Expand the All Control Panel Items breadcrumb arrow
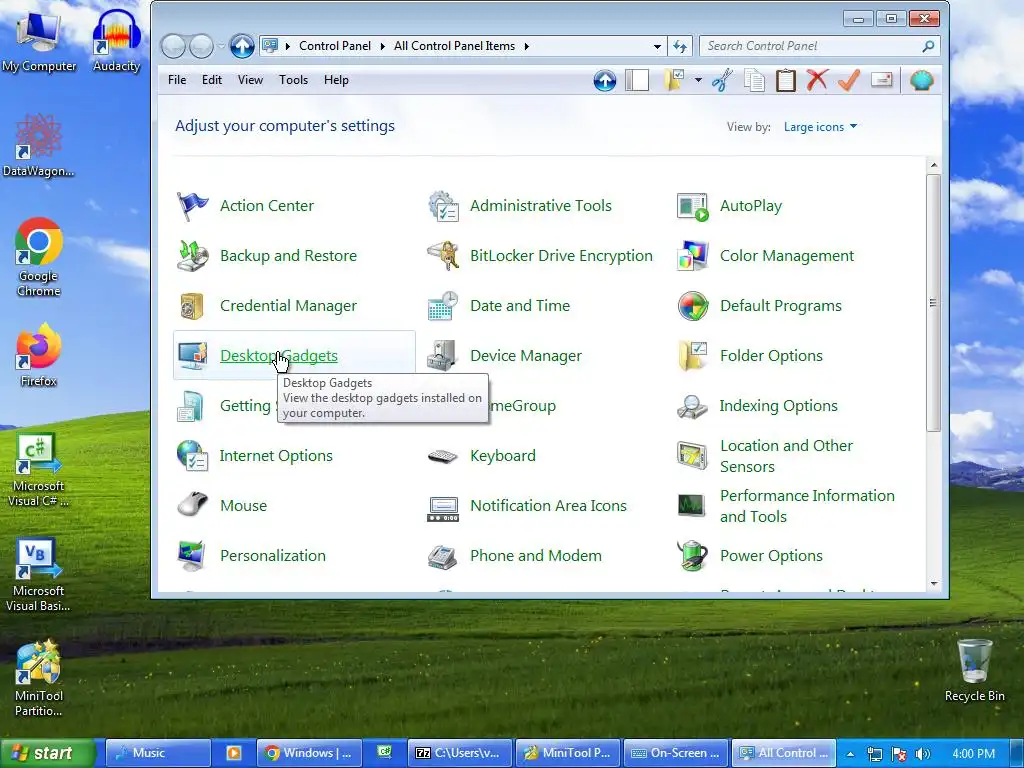1024x768 pixels. point(526,46)
